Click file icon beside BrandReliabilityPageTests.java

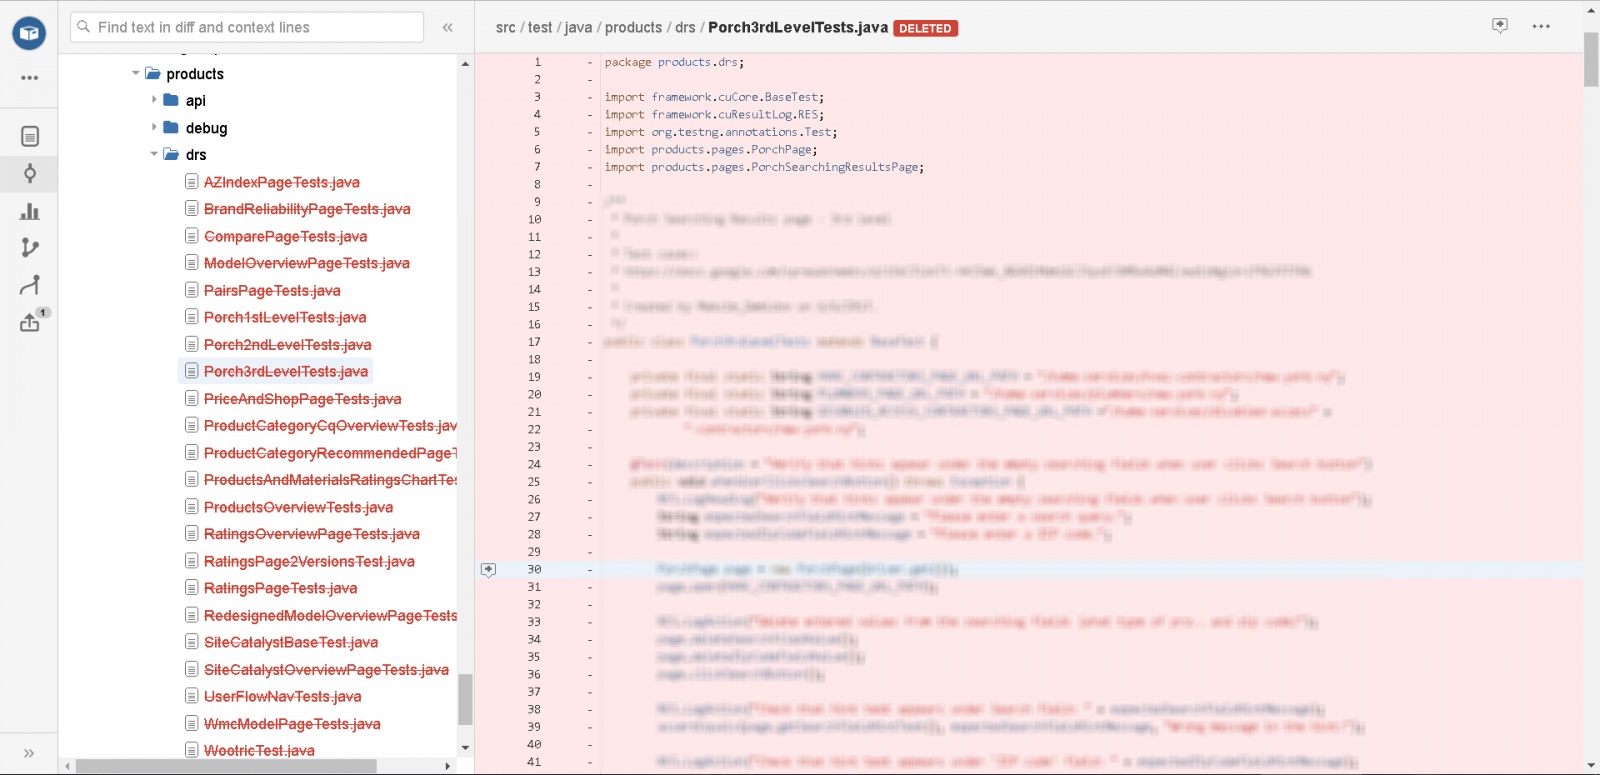[x=191, y=209]
